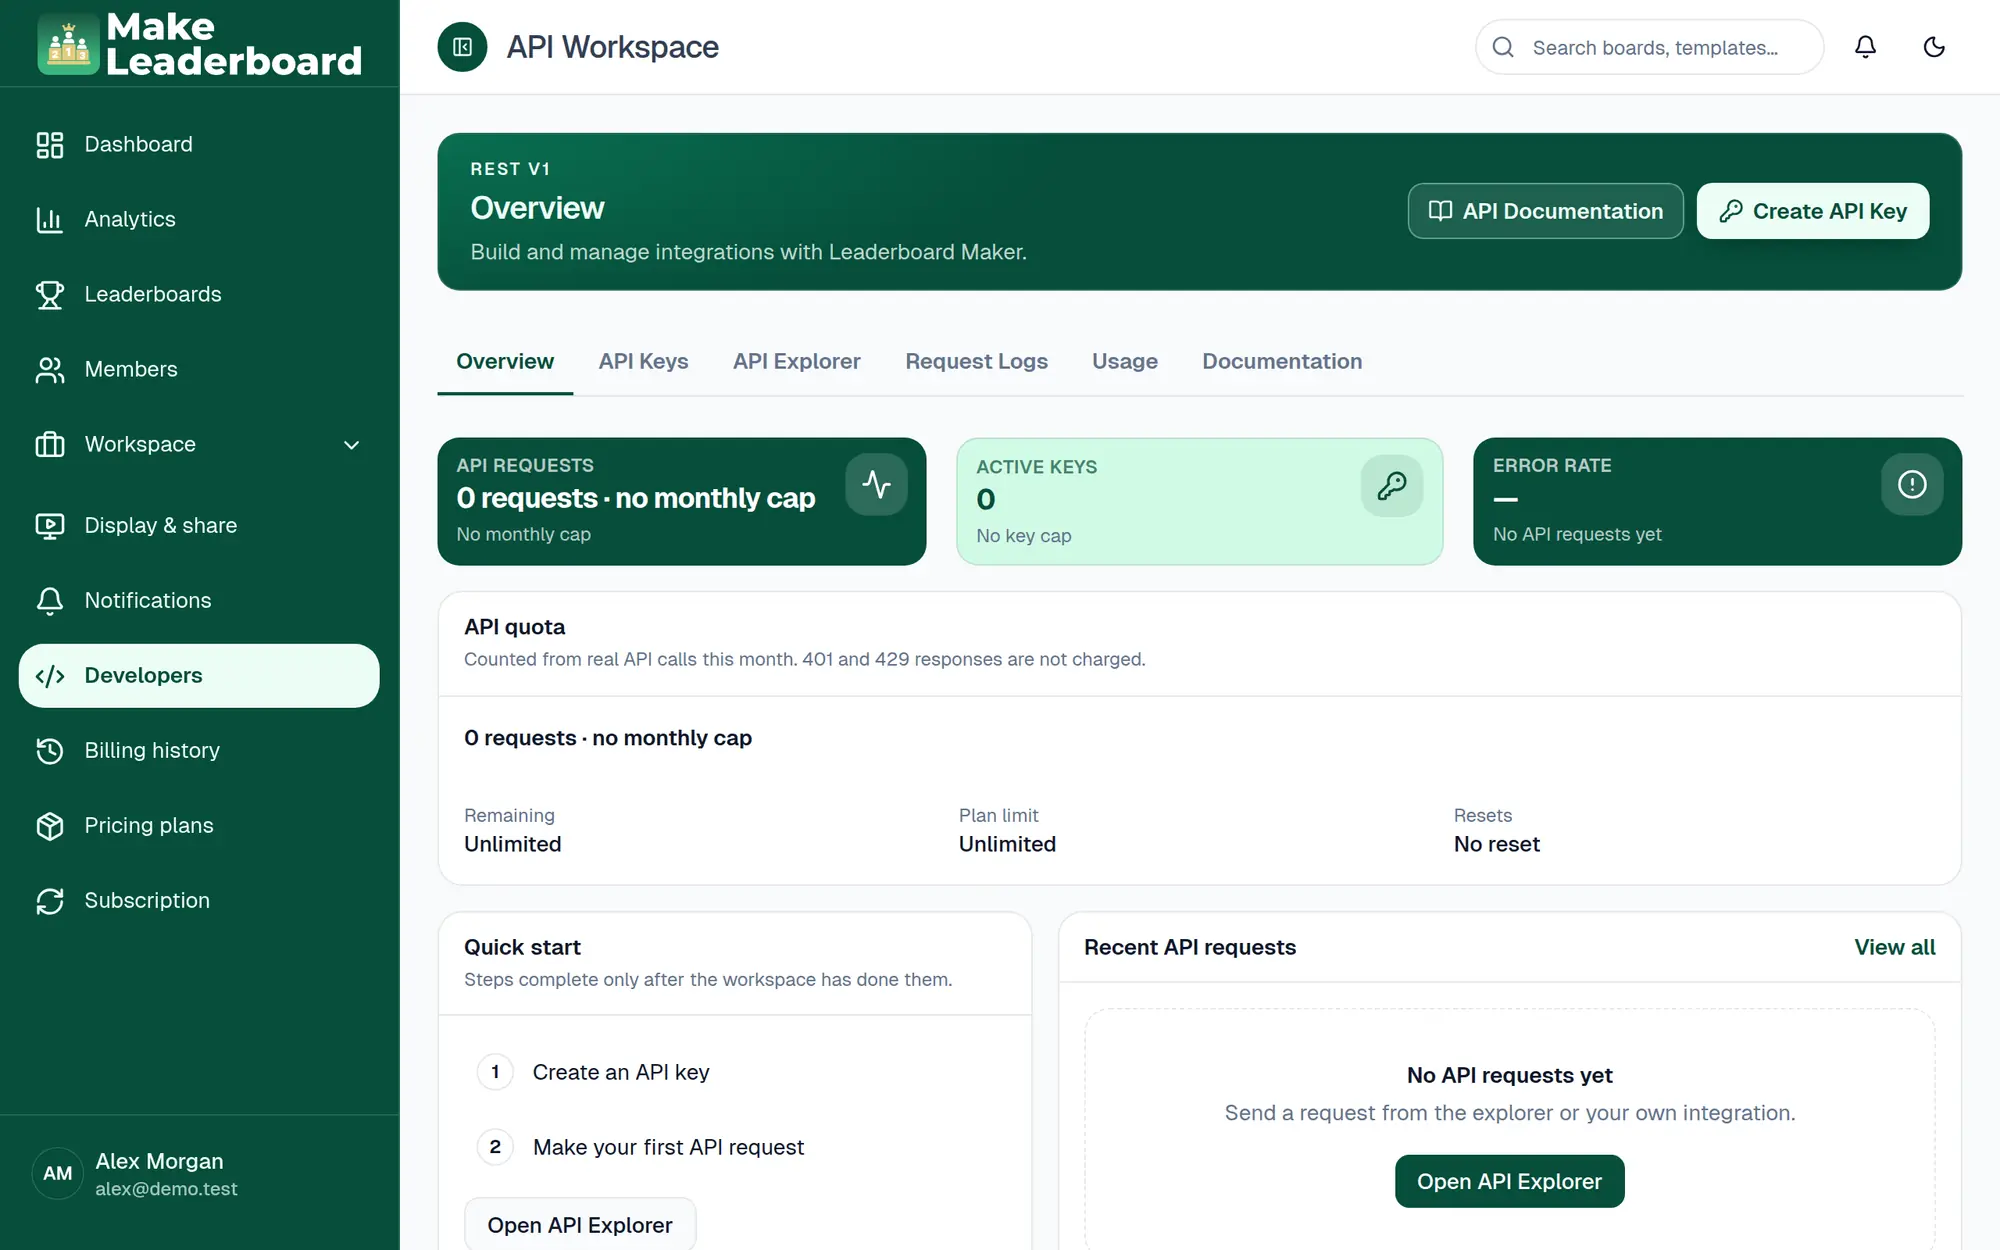Click the Members people icon
2000x1250 pixels.
pyautogui.click(x=50, y=370)
